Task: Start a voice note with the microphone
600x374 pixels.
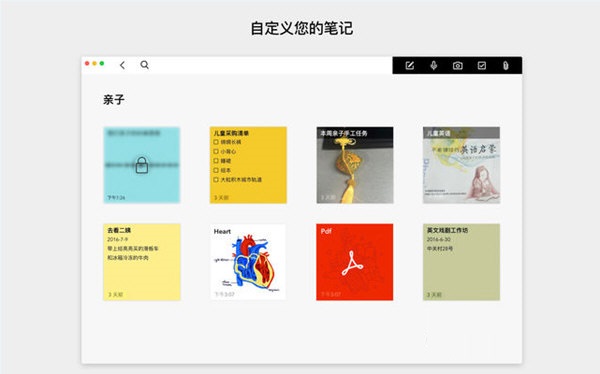Action: (434, 65)
